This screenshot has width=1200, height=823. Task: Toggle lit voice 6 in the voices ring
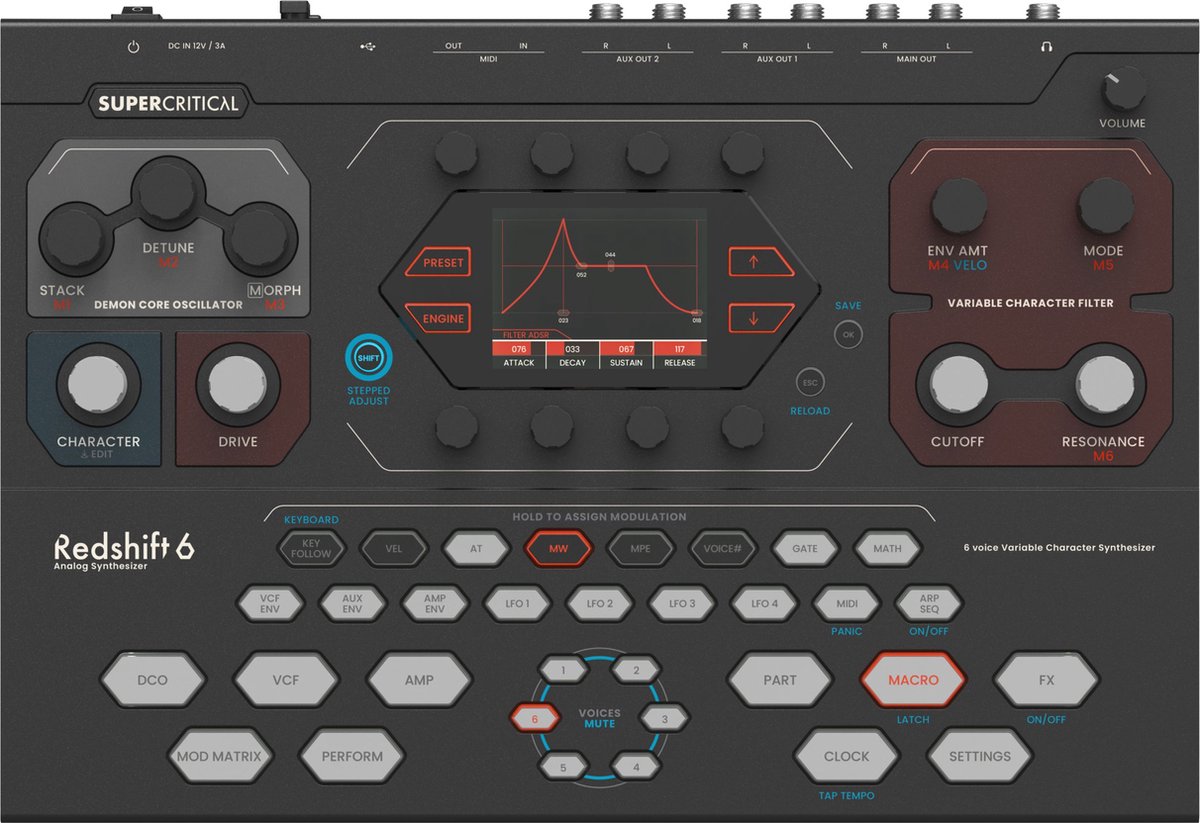[x=535, y=718]
